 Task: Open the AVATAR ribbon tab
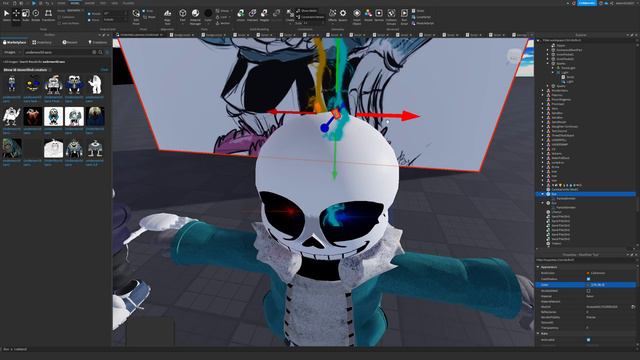pyautogui.click(x=89, y=3)
